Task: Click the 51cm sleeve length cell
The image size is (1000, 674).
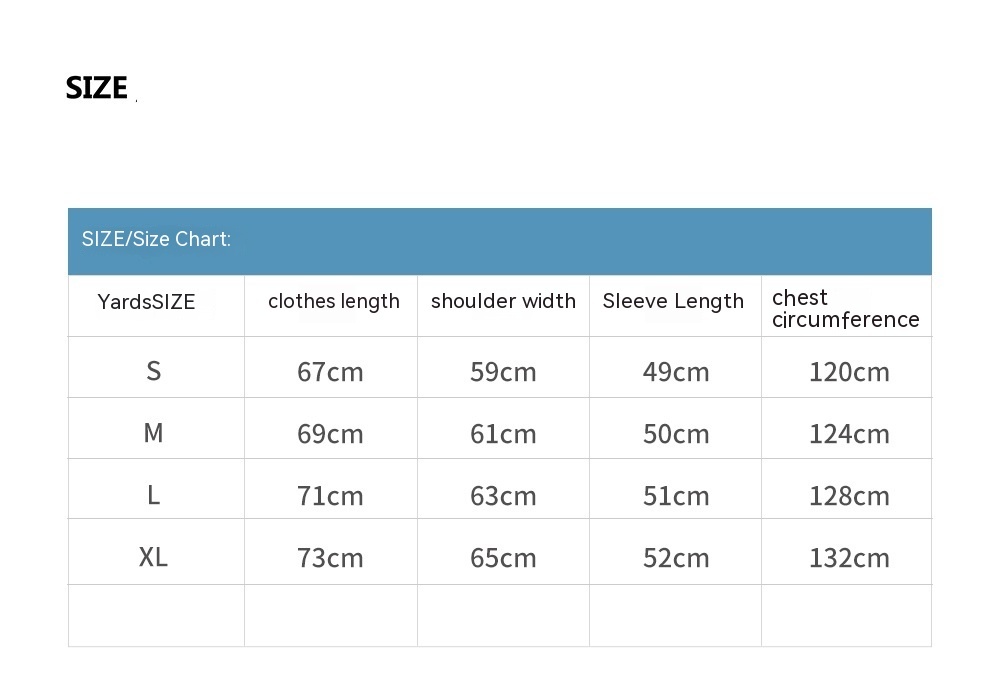Action: pyautogui.click(x=676, y=496)
